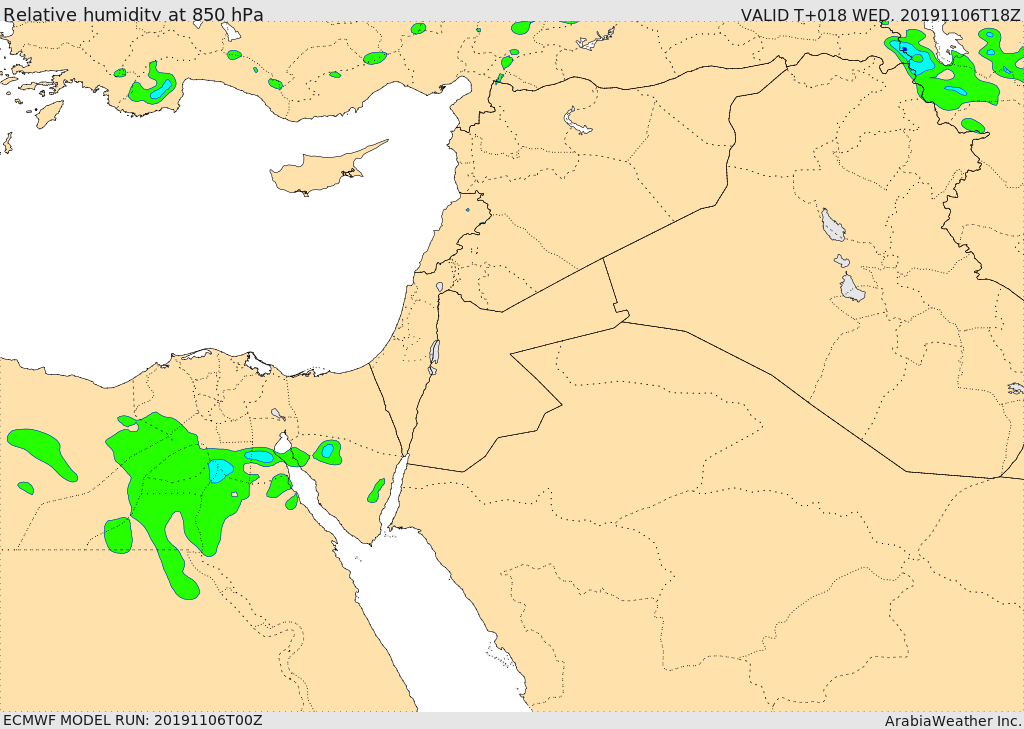The width and height of the screenshot is (1024, 729).
Task: Click the 'Relative humidity at 850 hPa' title
Action: pyautogui.click(x=133, y=14)
